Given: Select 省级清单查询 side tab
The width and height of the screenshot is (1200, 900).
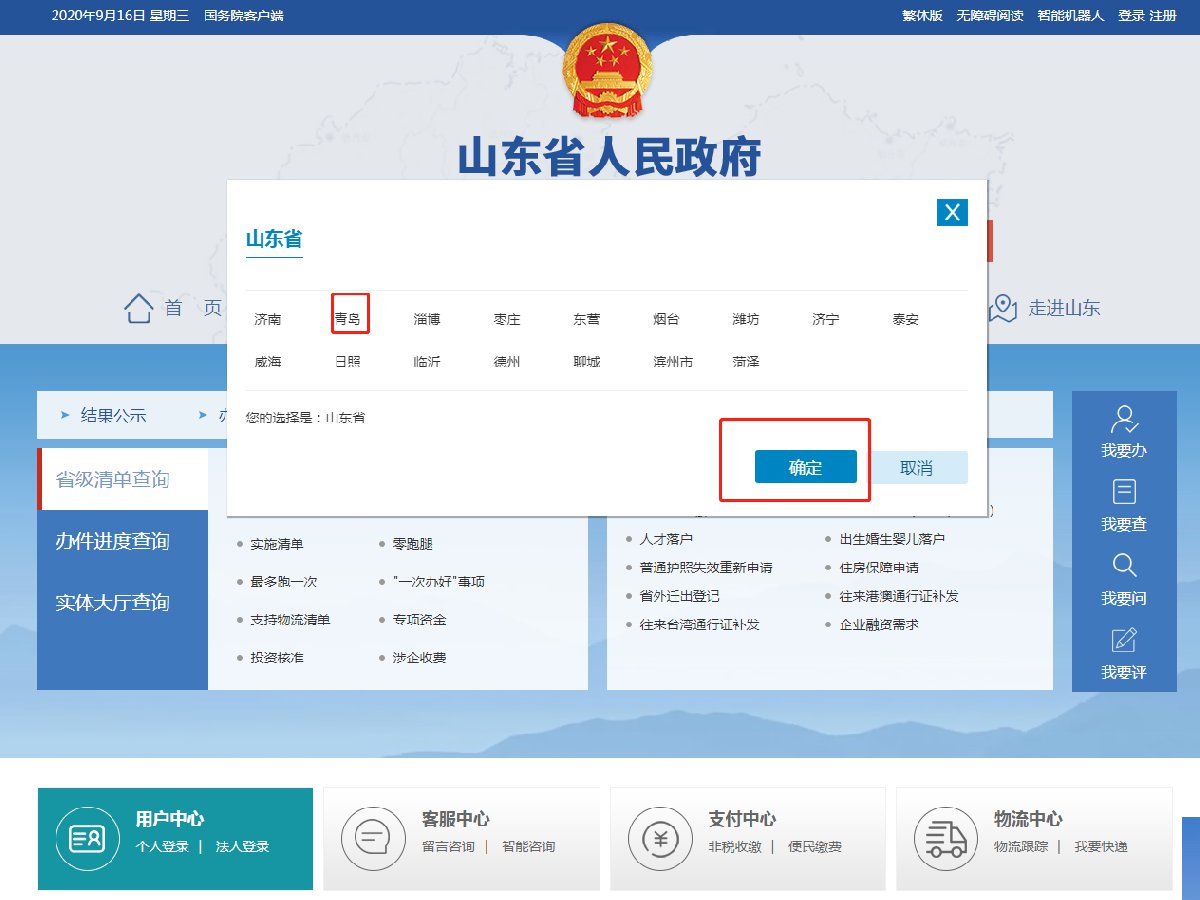Looking at the screenshot, I should (122, 479).
